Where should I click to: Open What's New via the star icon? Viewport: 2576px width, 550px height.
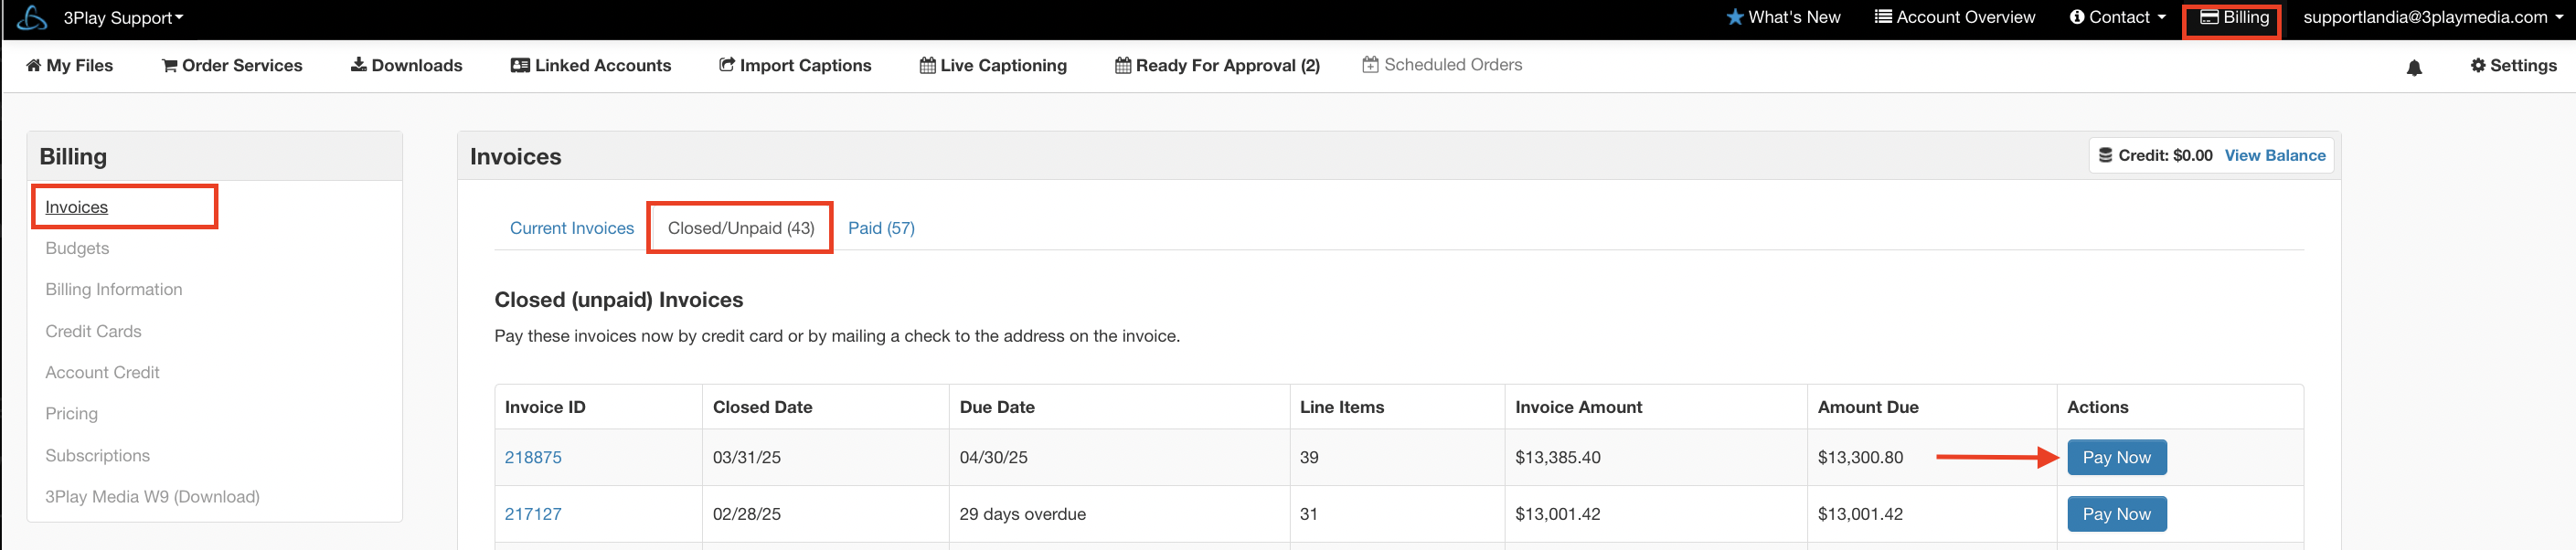(1735, 18)
